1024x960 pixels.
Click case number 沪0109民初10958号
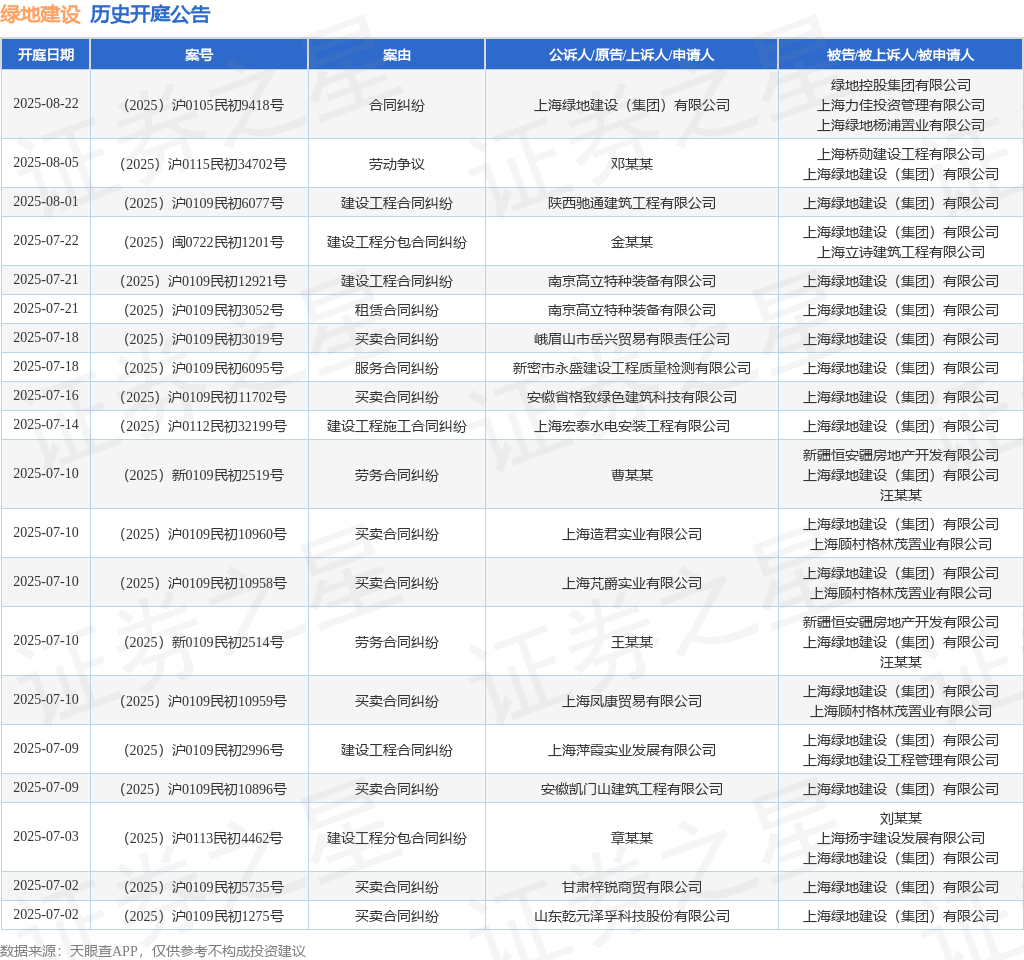[203, 583]
